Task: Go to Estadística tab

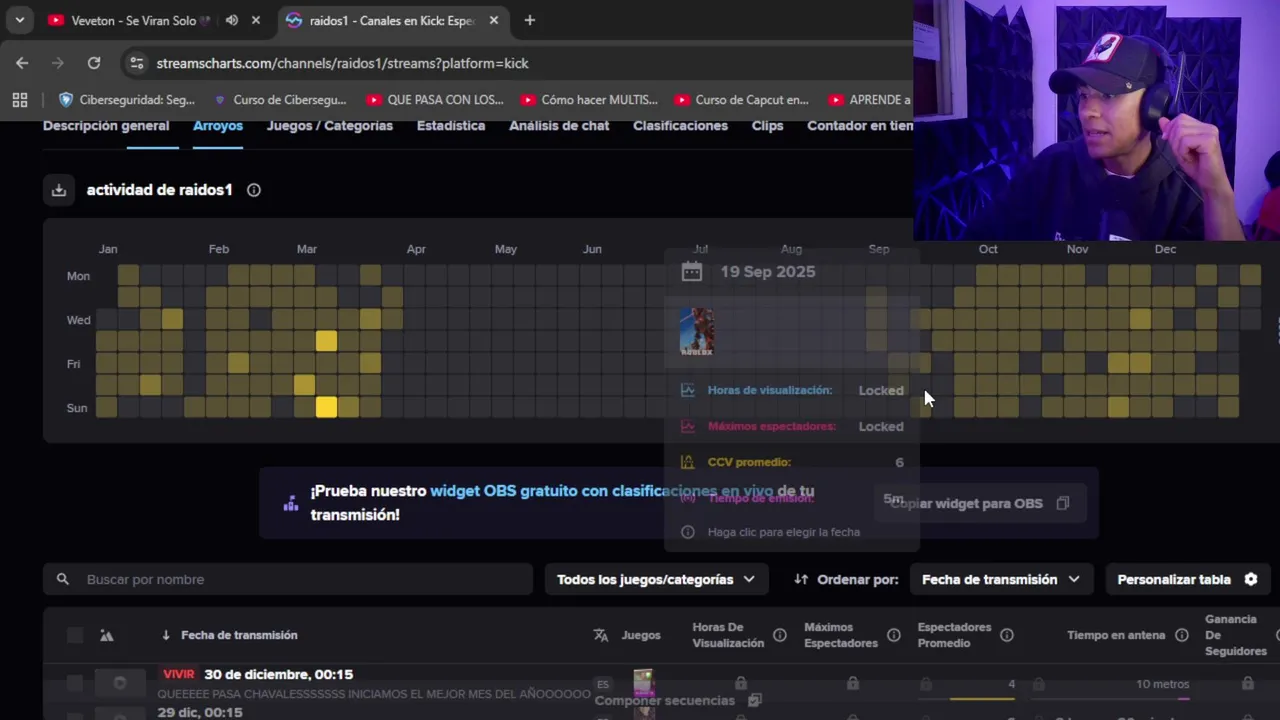Action: 451,126
